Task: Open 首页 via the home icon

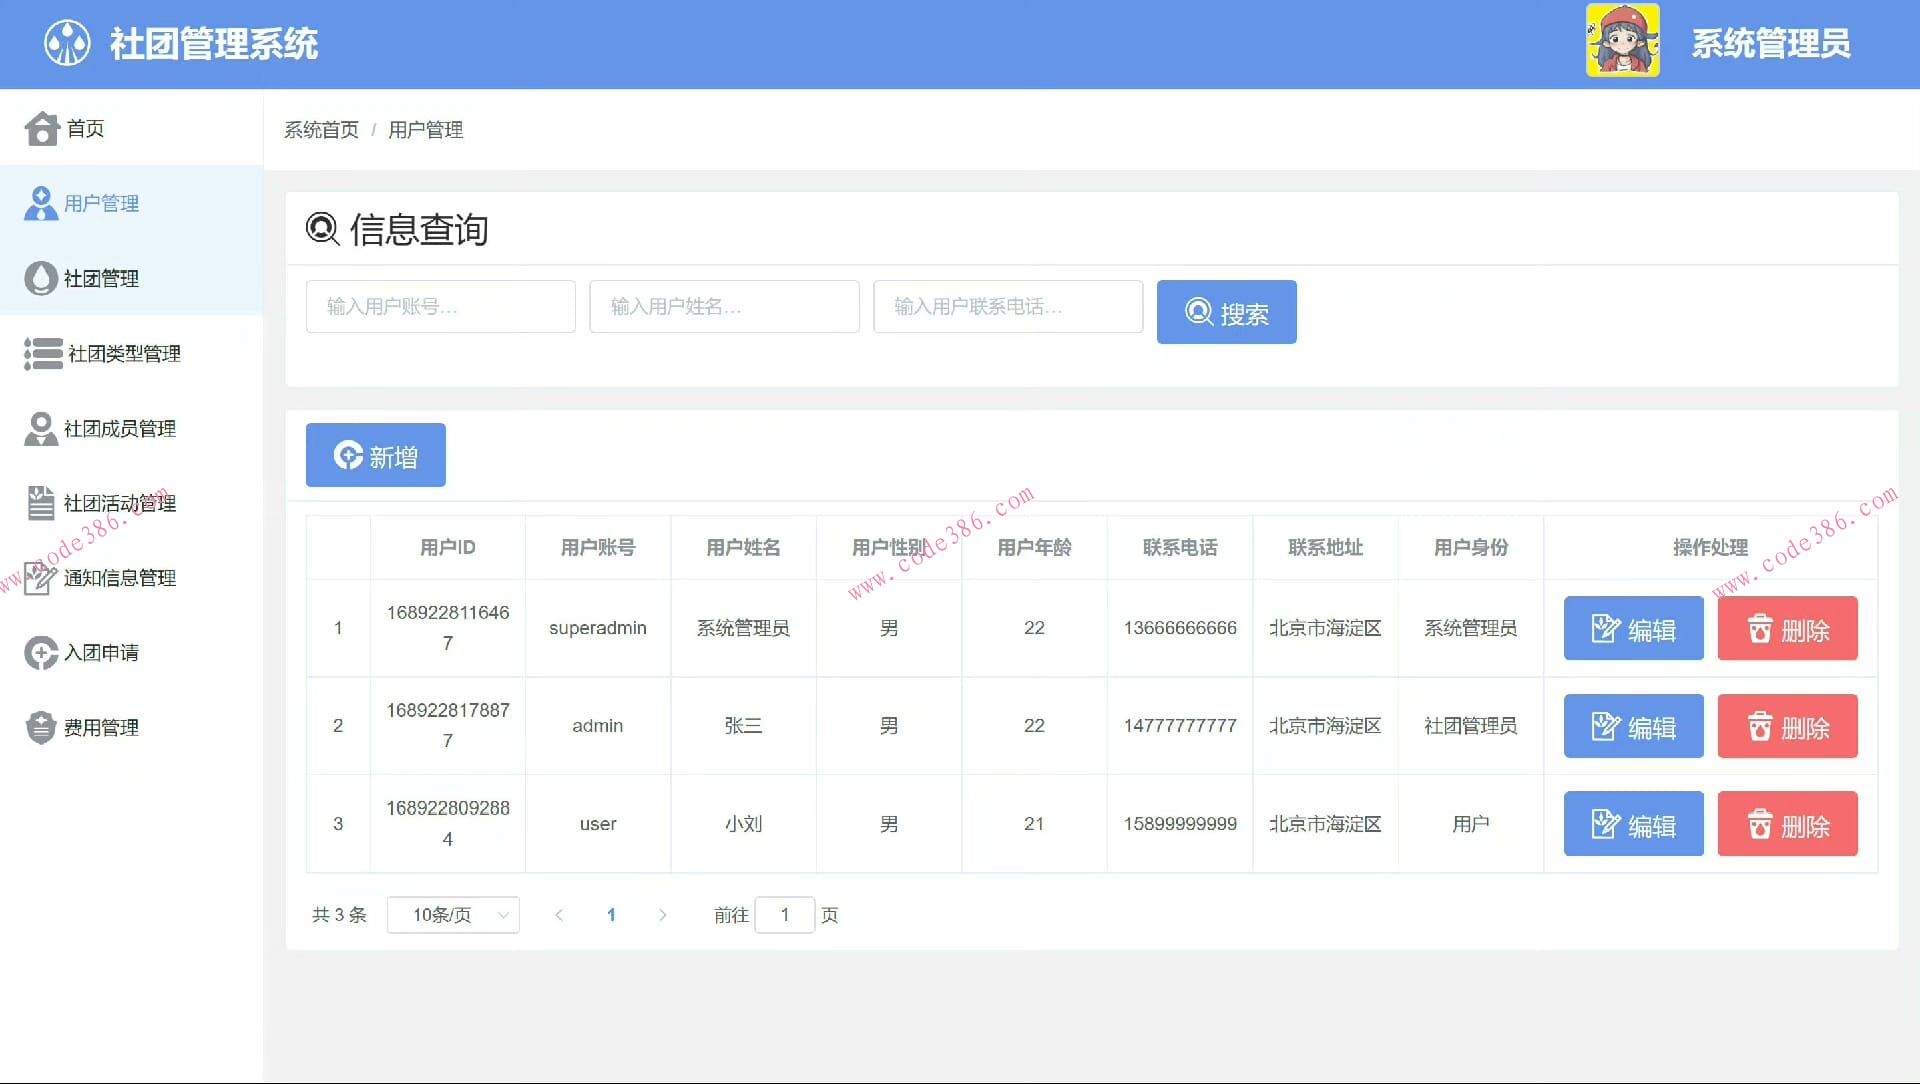Action: point(41,128)
